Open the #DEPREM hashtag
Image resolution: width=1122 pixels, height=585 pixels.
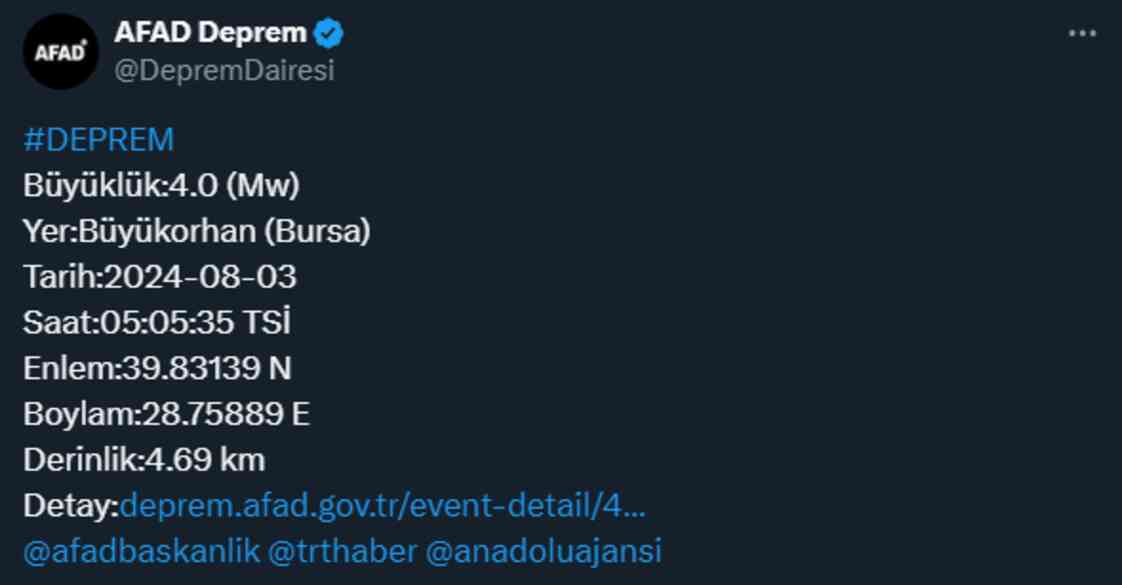point(99,139)
